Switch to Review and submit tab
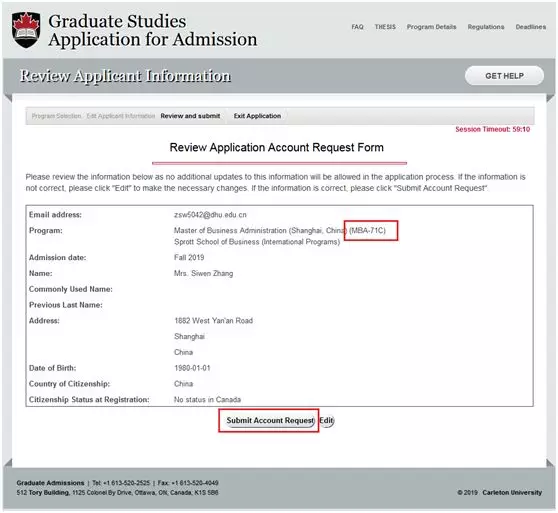The width and height of the screenshot is (558, 513). coord(190,116)
